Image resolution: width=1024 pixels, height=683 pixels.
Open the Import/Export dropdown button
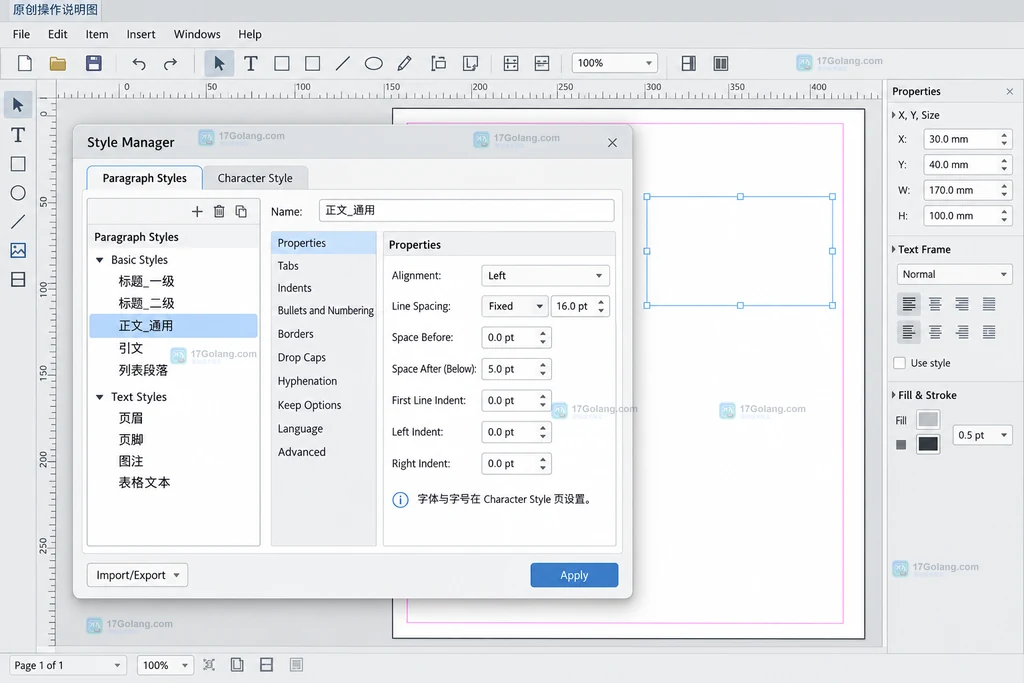click(x=137, y=575)
